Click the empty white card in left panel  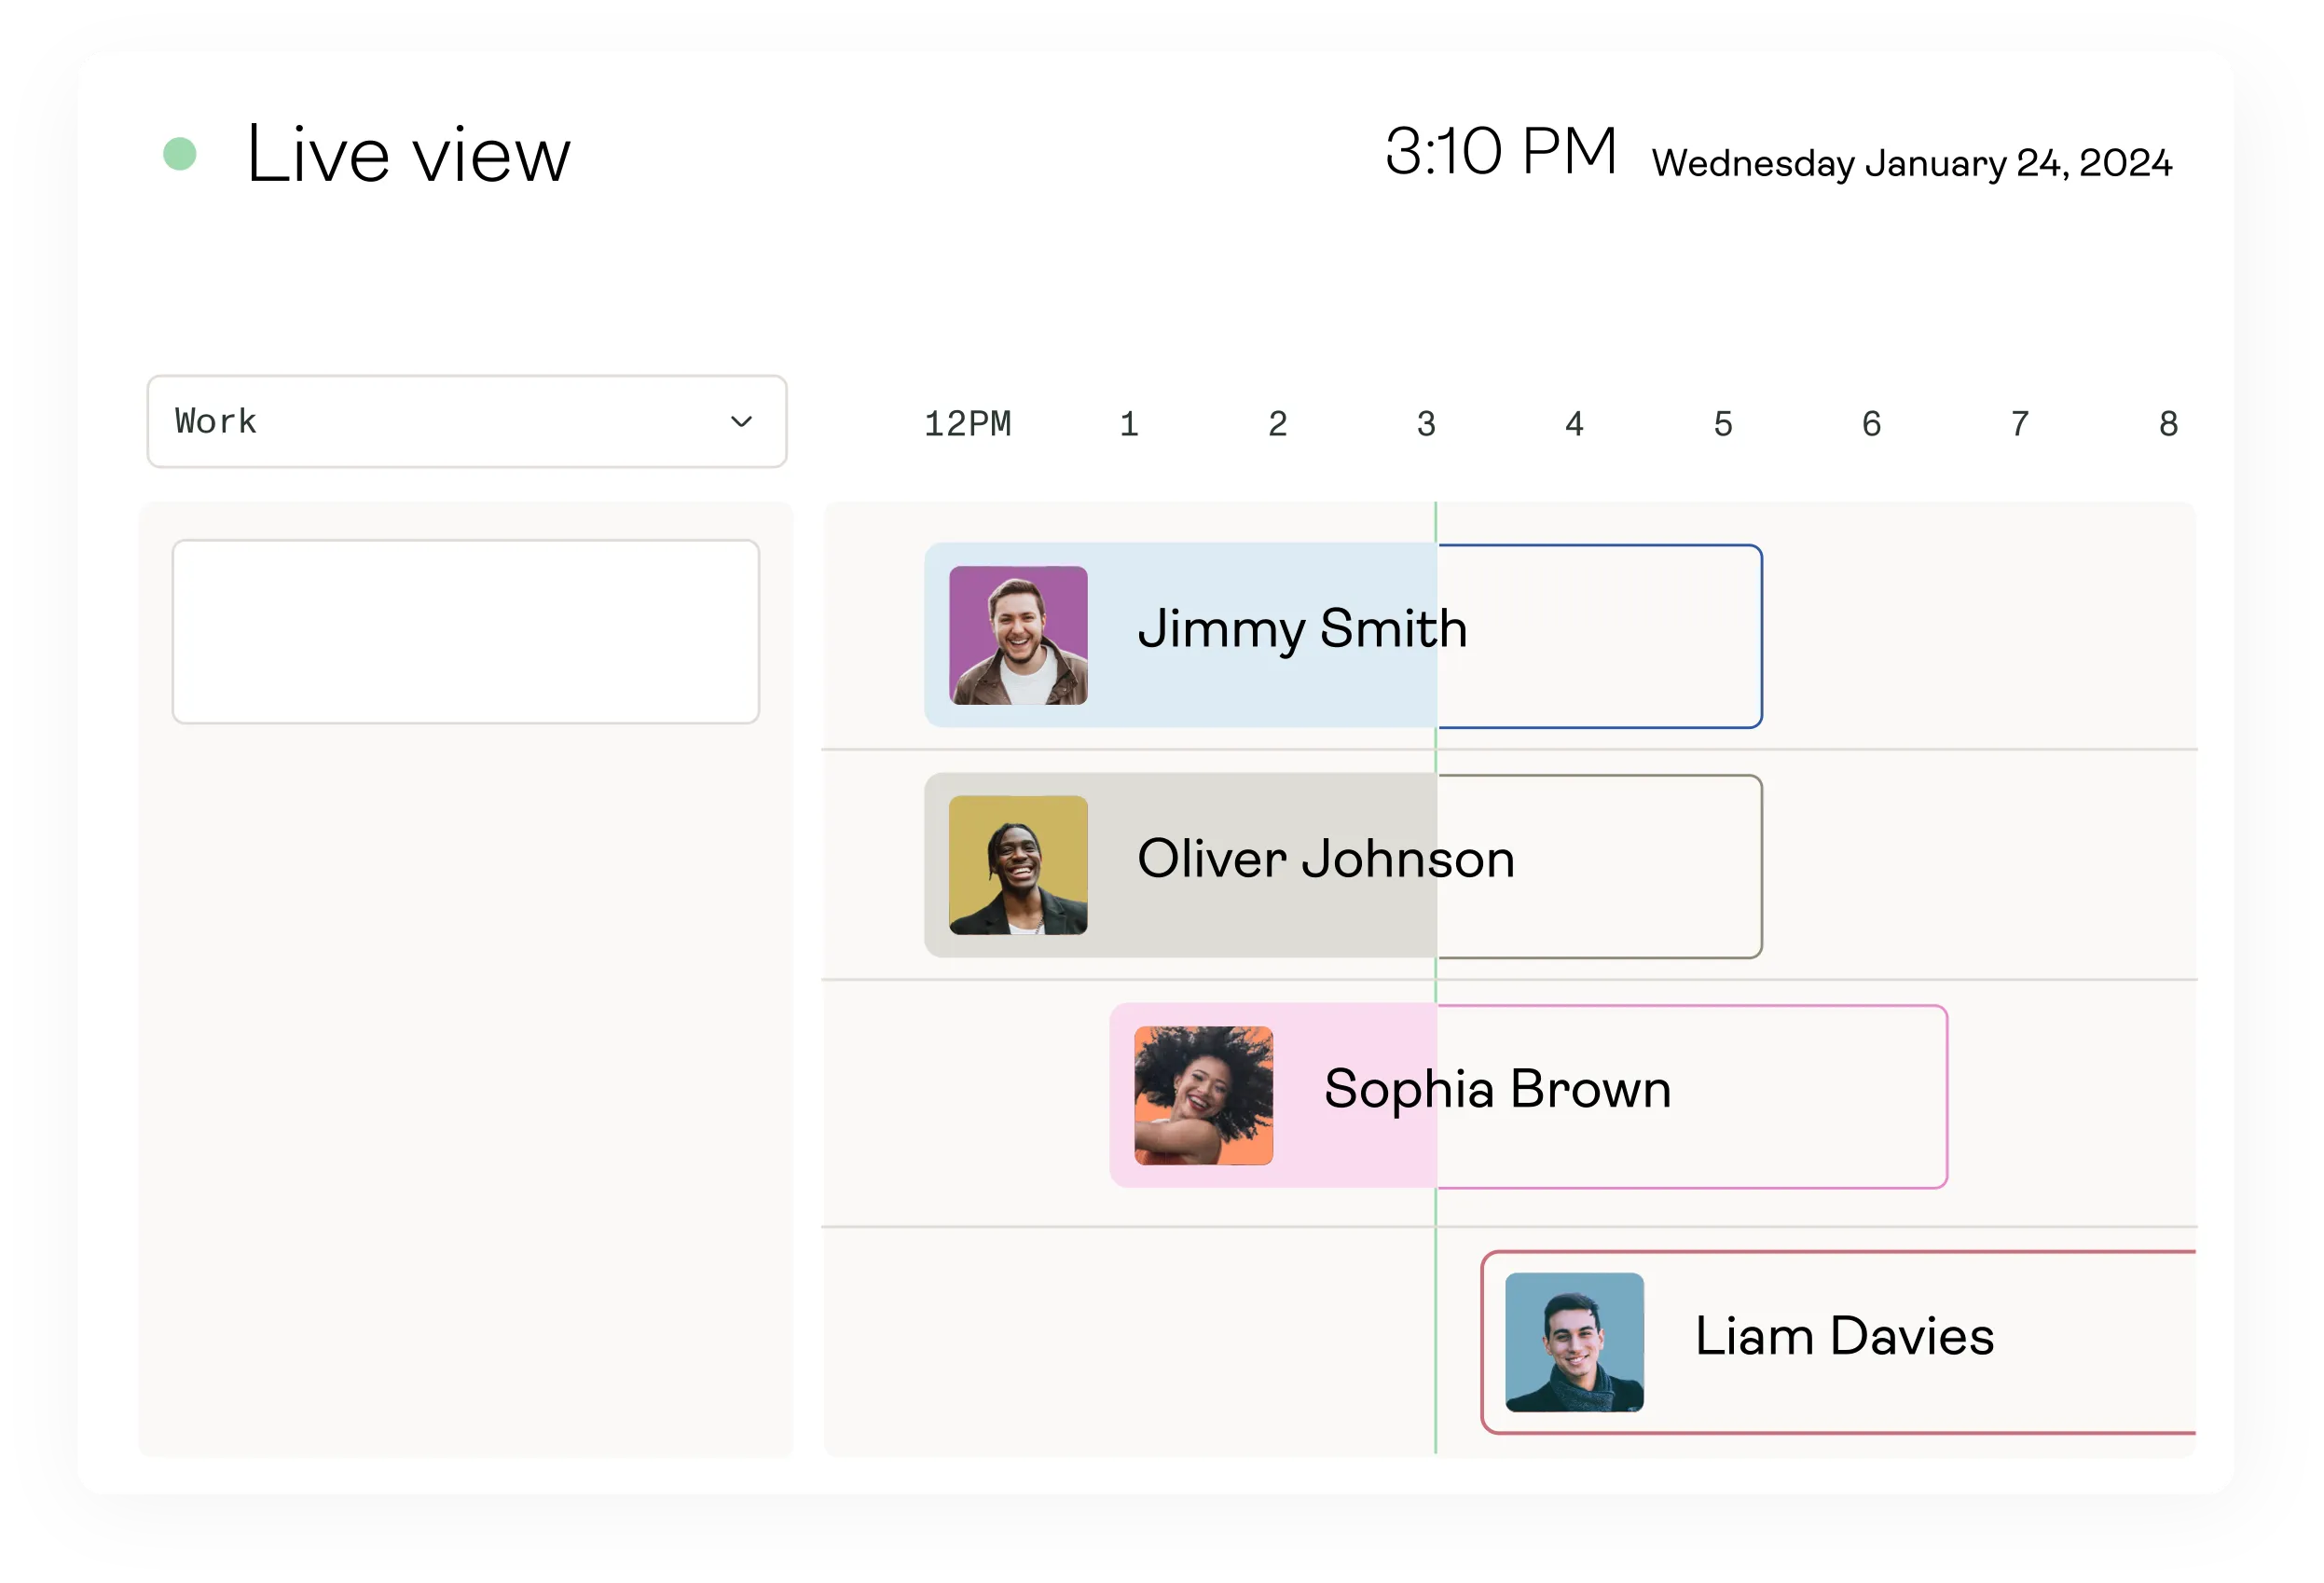click(x=466, y=632)
